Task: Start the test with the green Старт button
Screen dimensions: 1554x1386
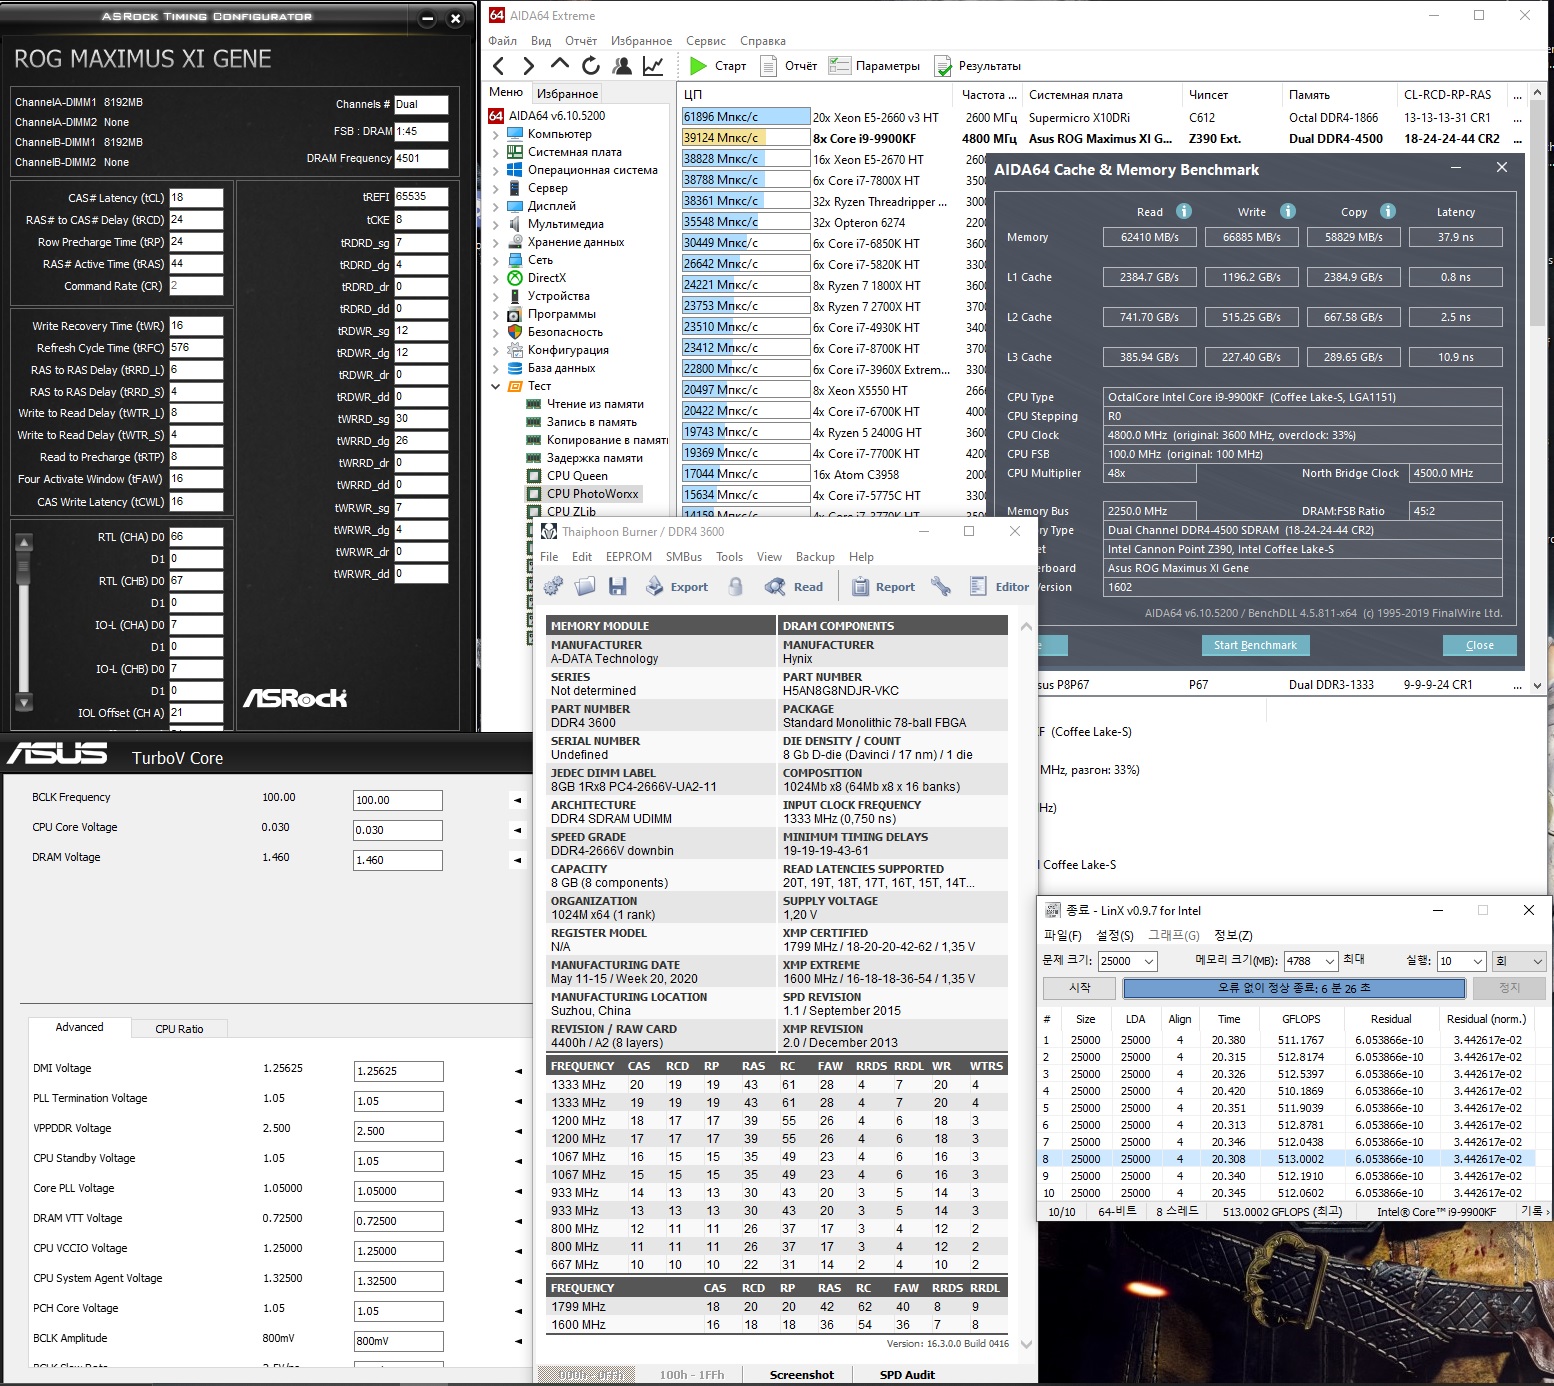Action: point(718,66)
